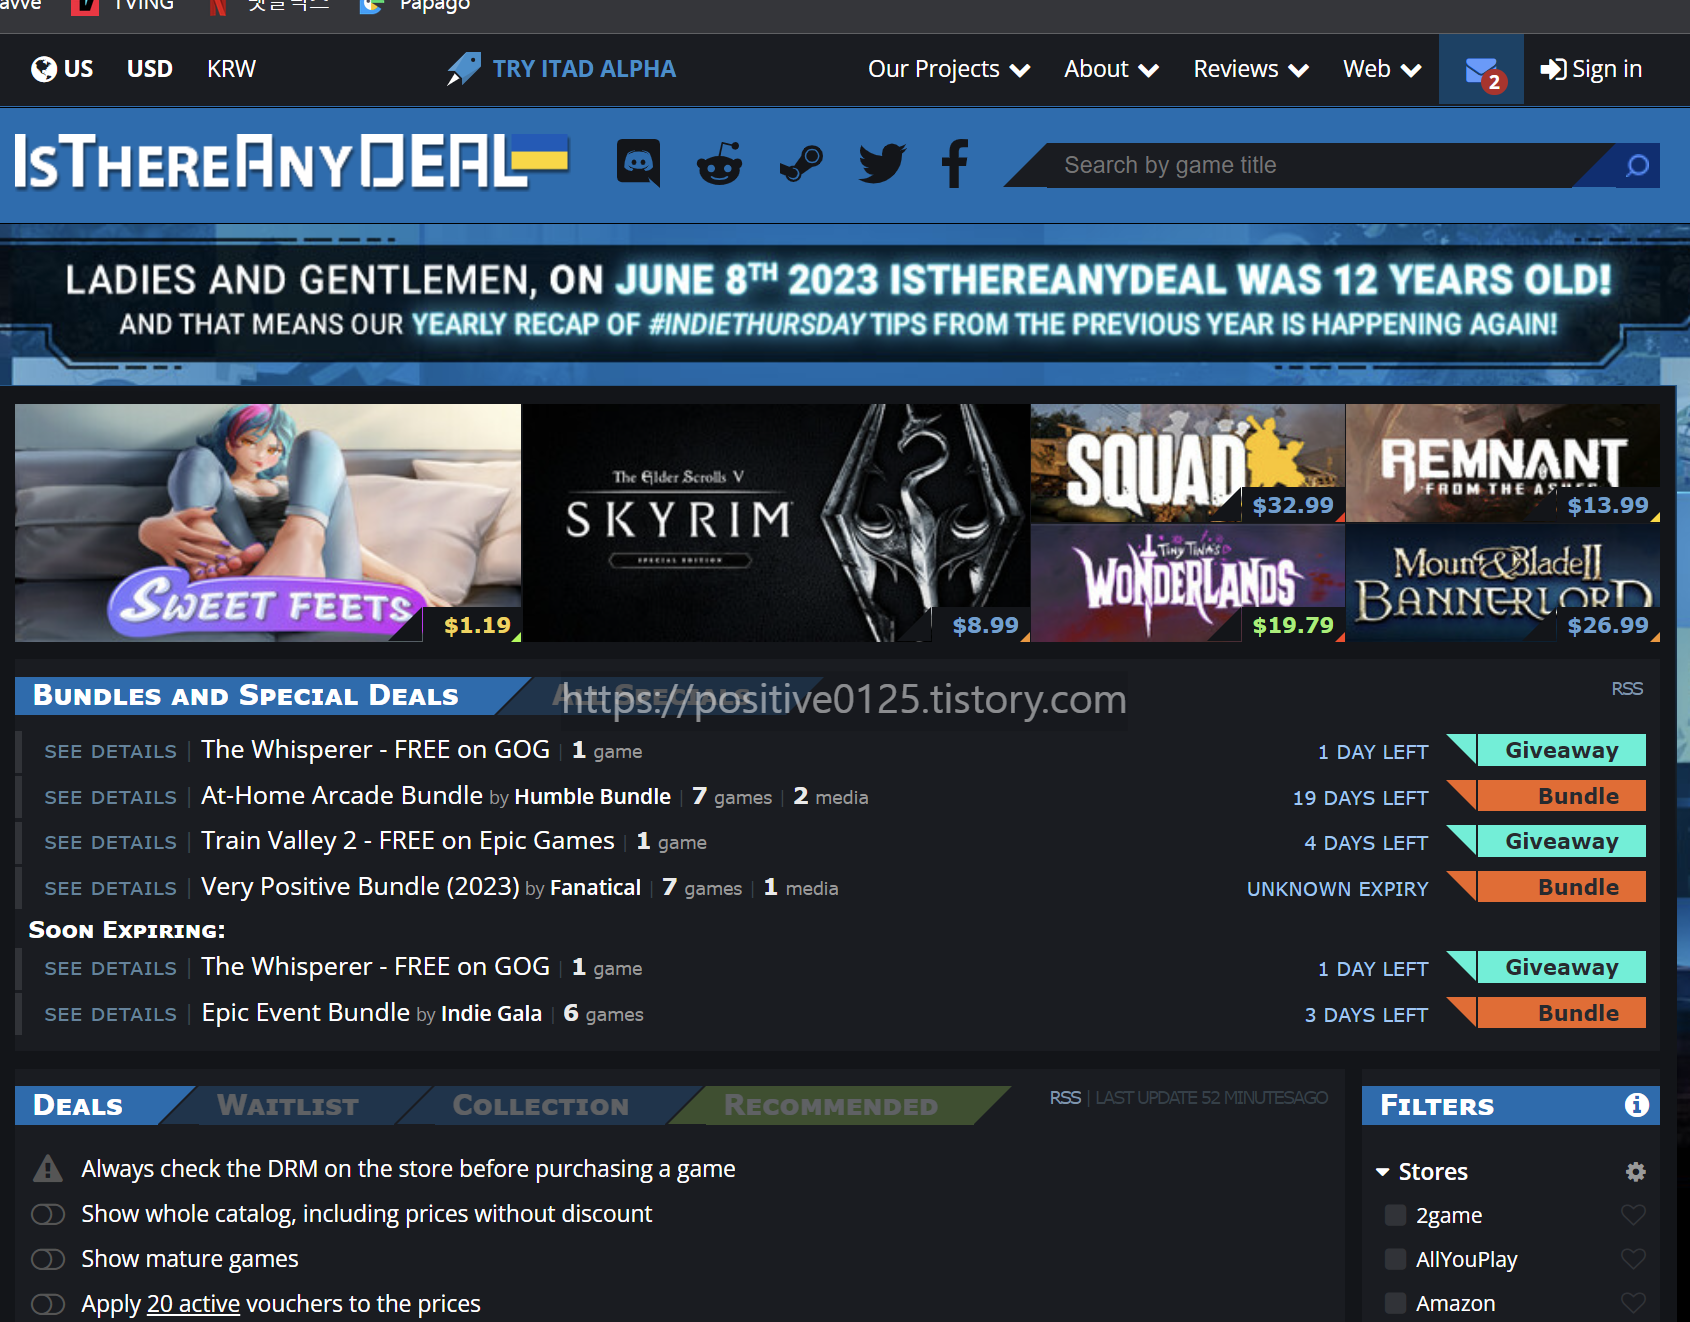Switch to the Waitlist tab
The width and height of the screenshot is (1690, 1322).
tap(288, 1105)
